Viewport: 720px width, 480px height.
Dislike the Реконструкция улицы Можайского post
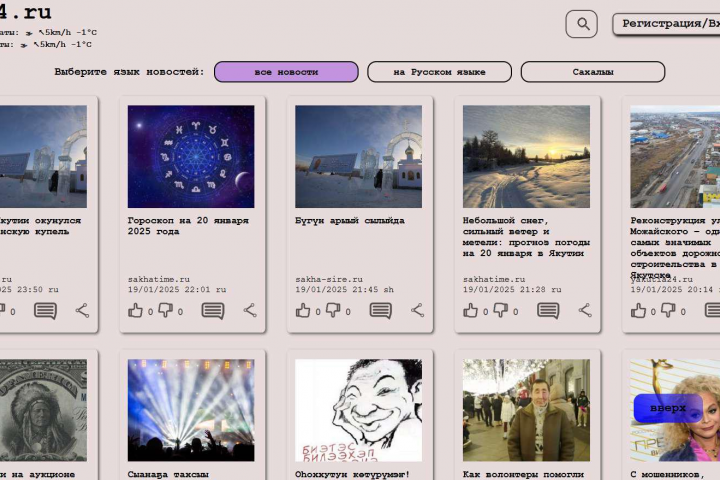click(x=669, y=311)
